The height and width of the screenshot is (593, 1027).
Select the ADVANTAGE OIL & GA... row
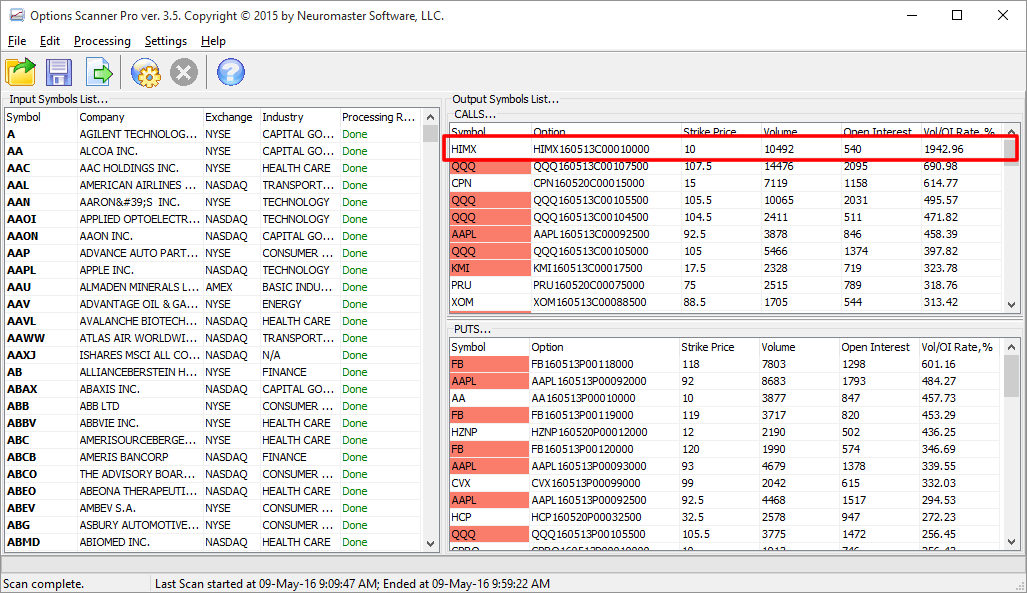213,305
